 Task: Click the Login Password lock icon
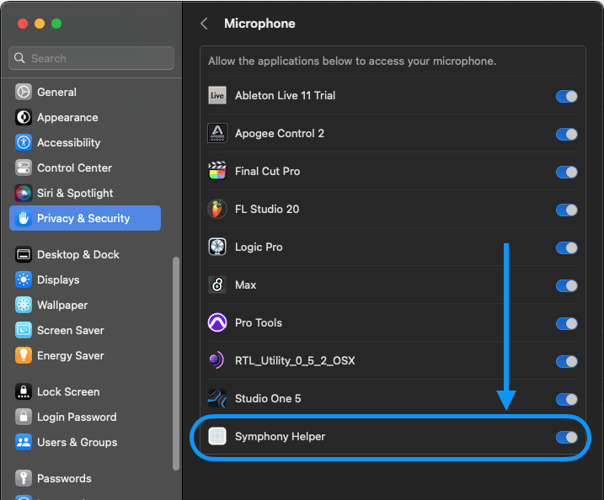point(23,417)
